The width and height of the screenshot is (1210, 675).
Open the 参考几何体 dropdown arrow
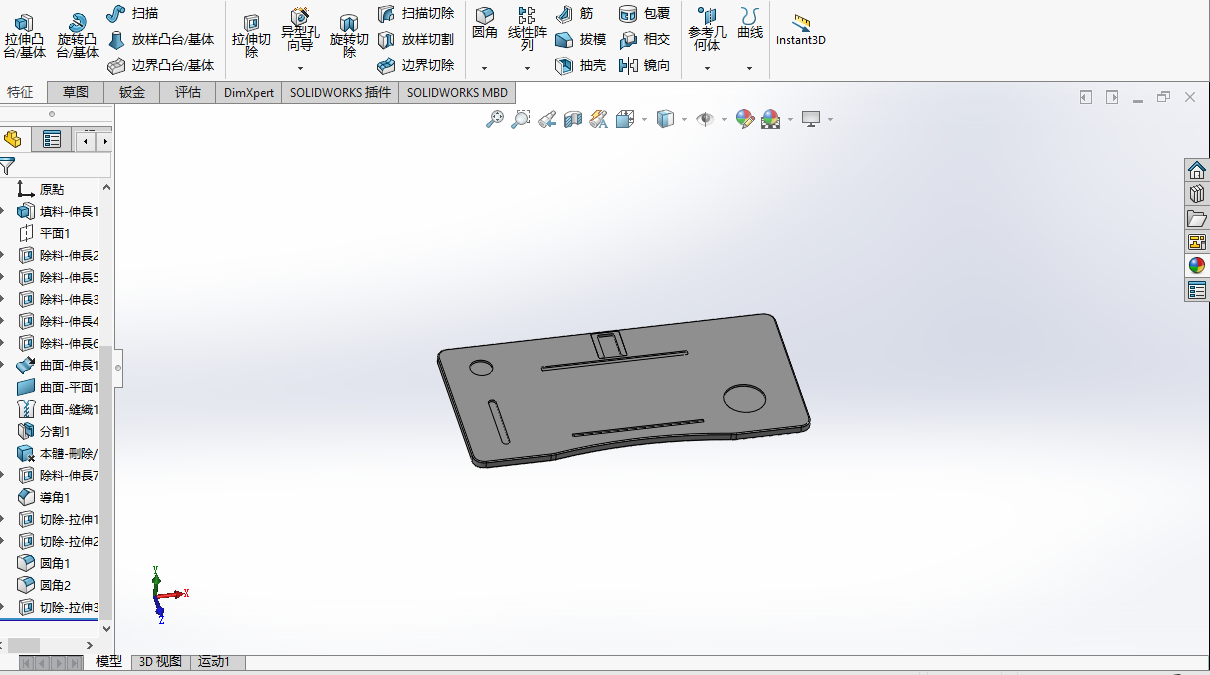[x=707, y=68]
